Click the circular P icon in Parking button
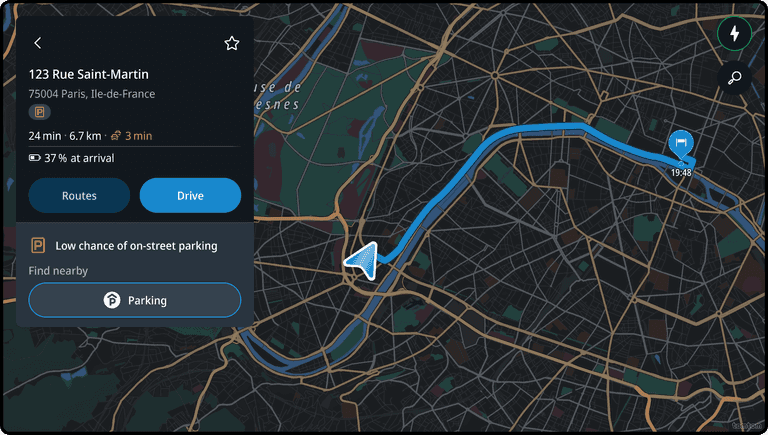 (112, 300)
